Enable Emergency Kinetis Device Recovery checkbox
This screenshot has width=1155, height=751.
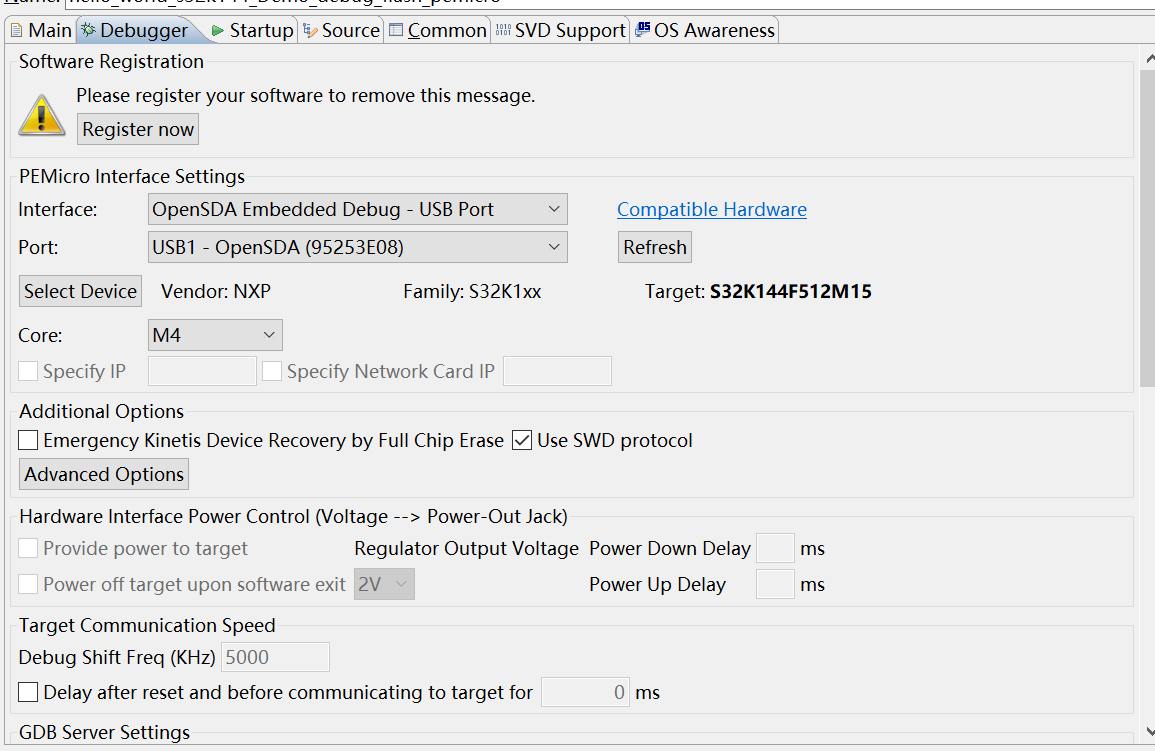click(x=28, y=440)
